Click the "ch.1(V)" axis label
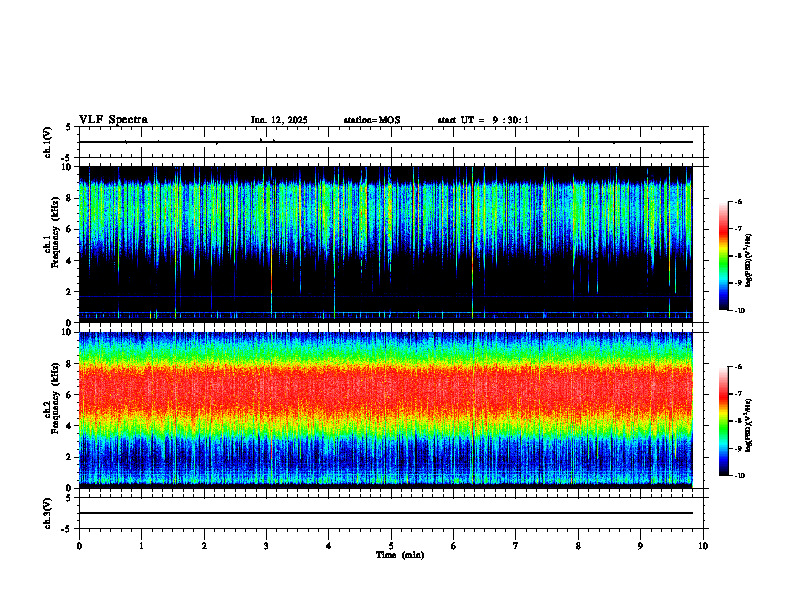The width and height of the screenshot is (792, 612). [48, 142]
